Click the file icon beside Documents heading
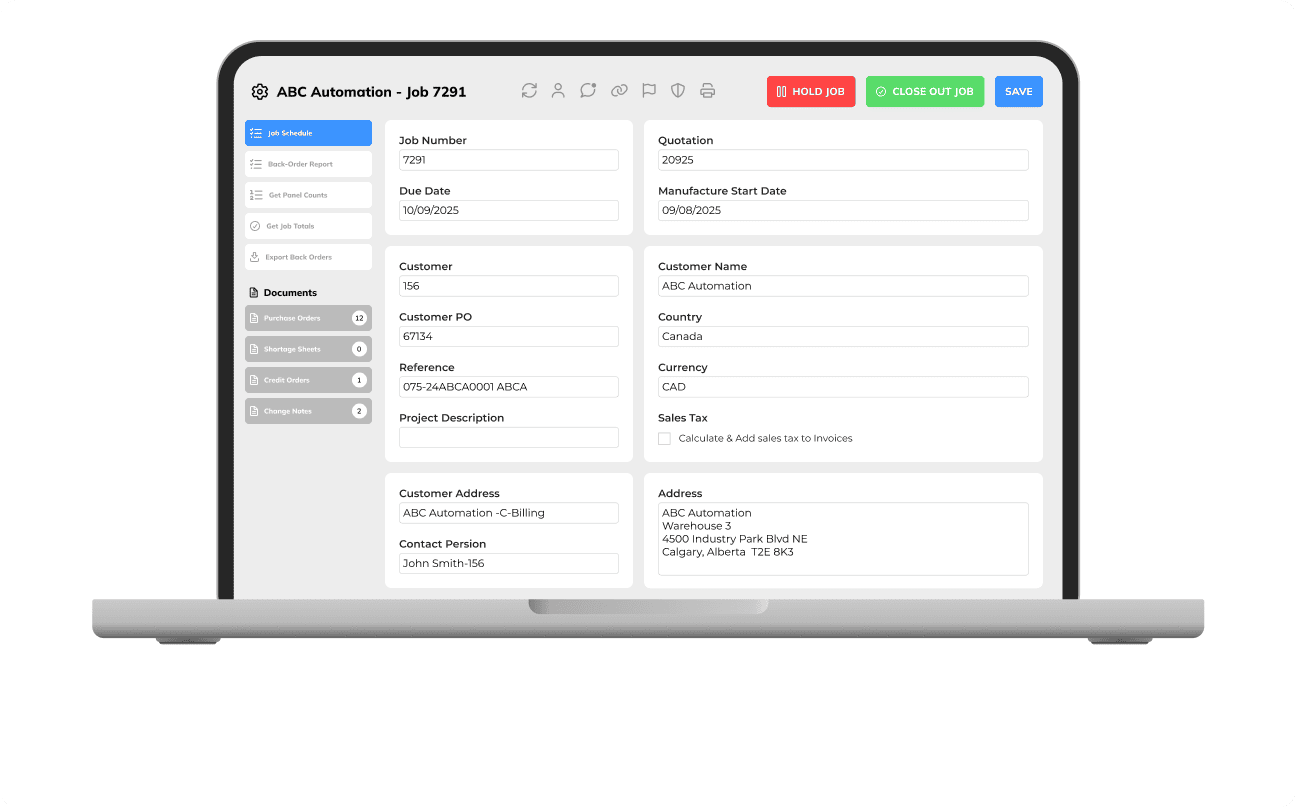This screenshot has height=808, width=1296. [253, 293]
